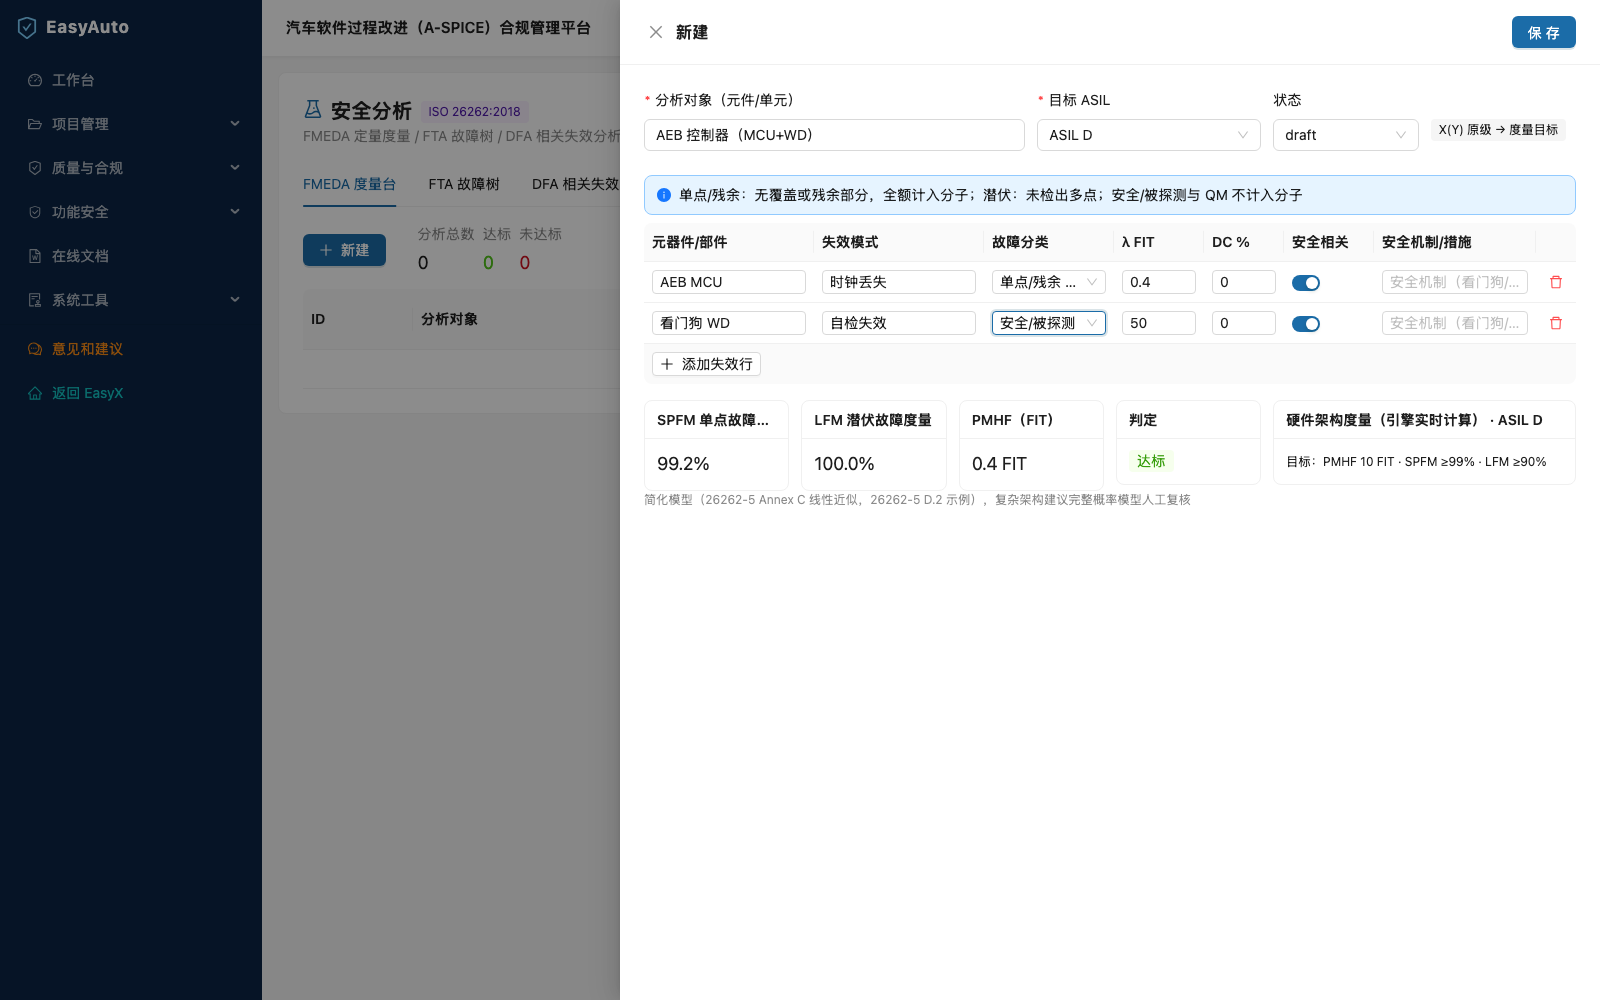Click the 在线文档 document icon
Screen dimensions: 1600x1000
(x=35, y=256)
